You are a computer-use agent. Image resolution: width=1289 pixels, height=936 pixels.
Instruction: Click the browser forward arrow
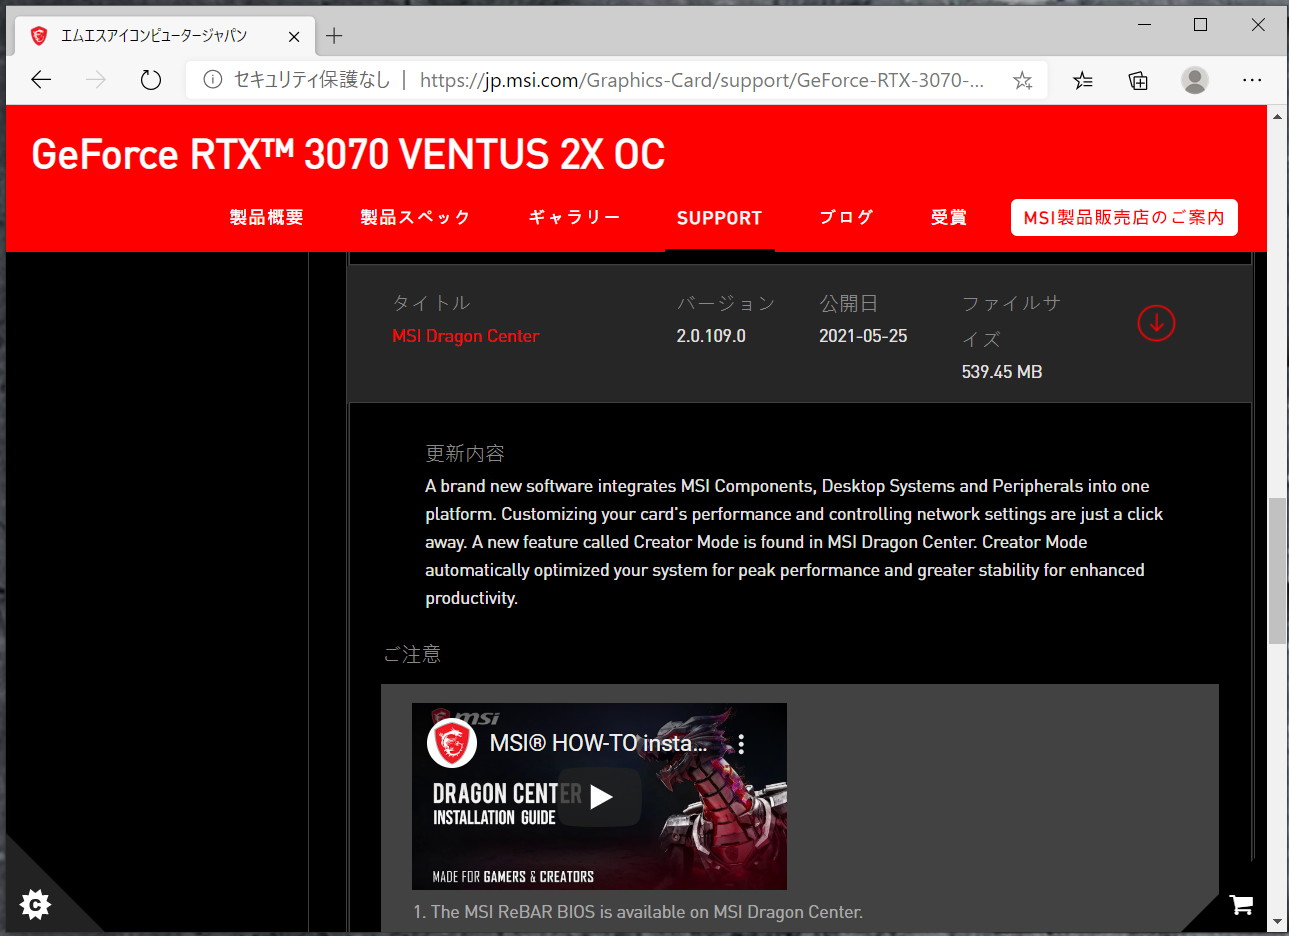coord(96,80)
